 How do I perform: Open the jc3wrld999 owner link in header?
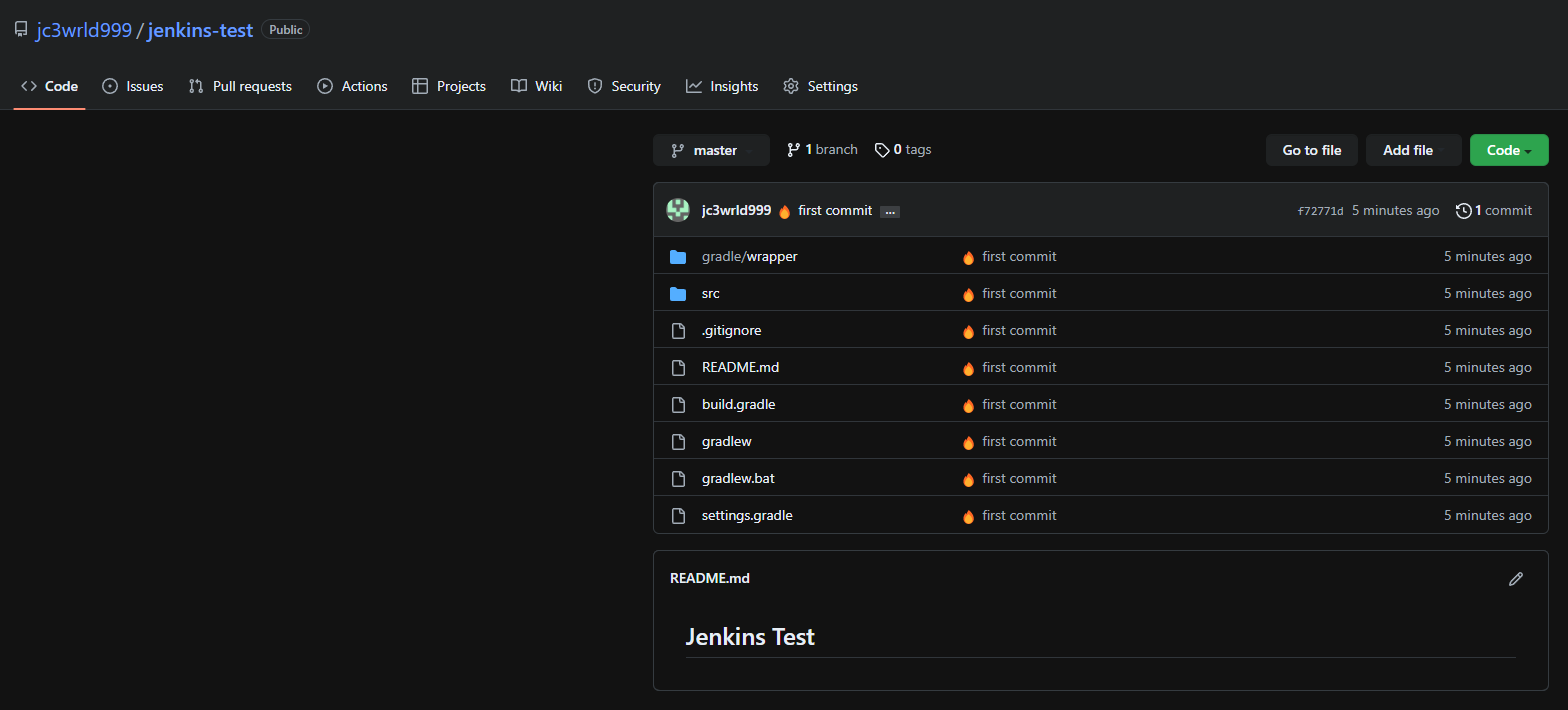pos(84,30)
